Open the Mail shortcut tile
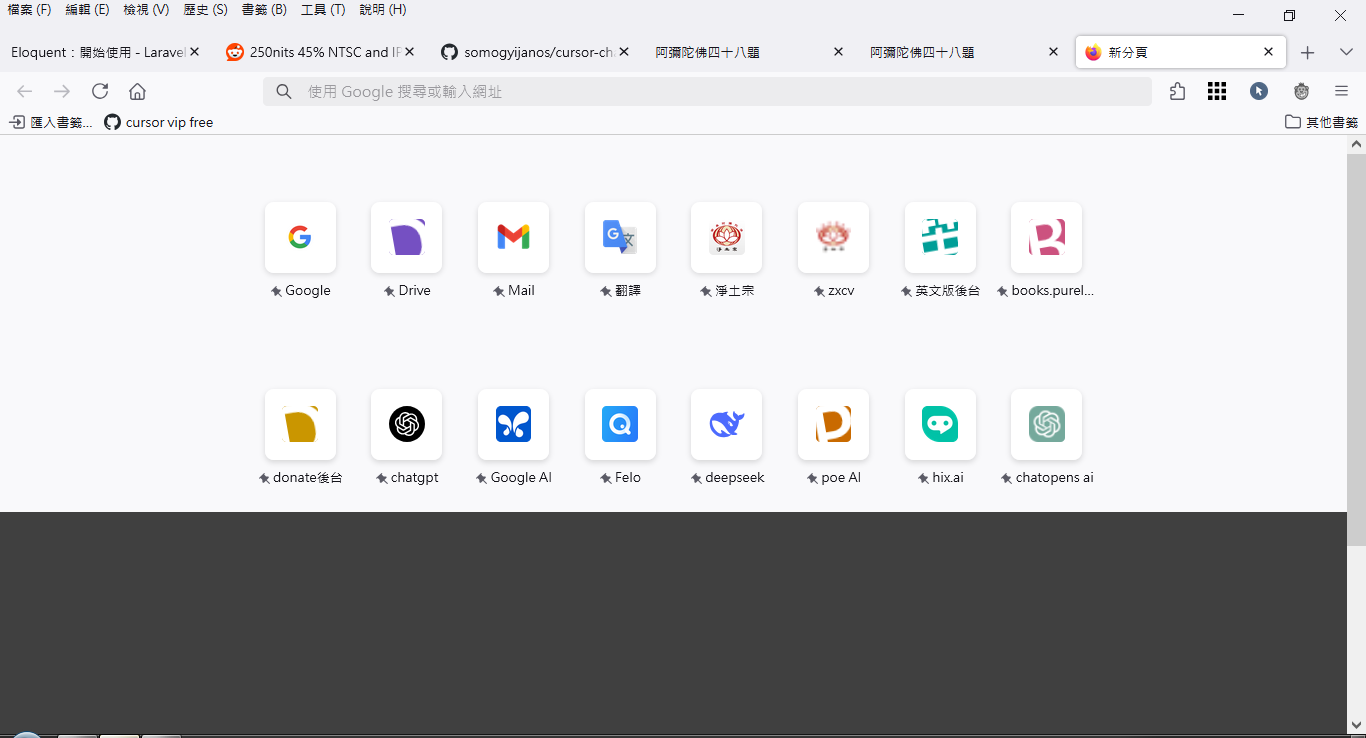This screenshot has height=738, width=1366. coord(513,238)
